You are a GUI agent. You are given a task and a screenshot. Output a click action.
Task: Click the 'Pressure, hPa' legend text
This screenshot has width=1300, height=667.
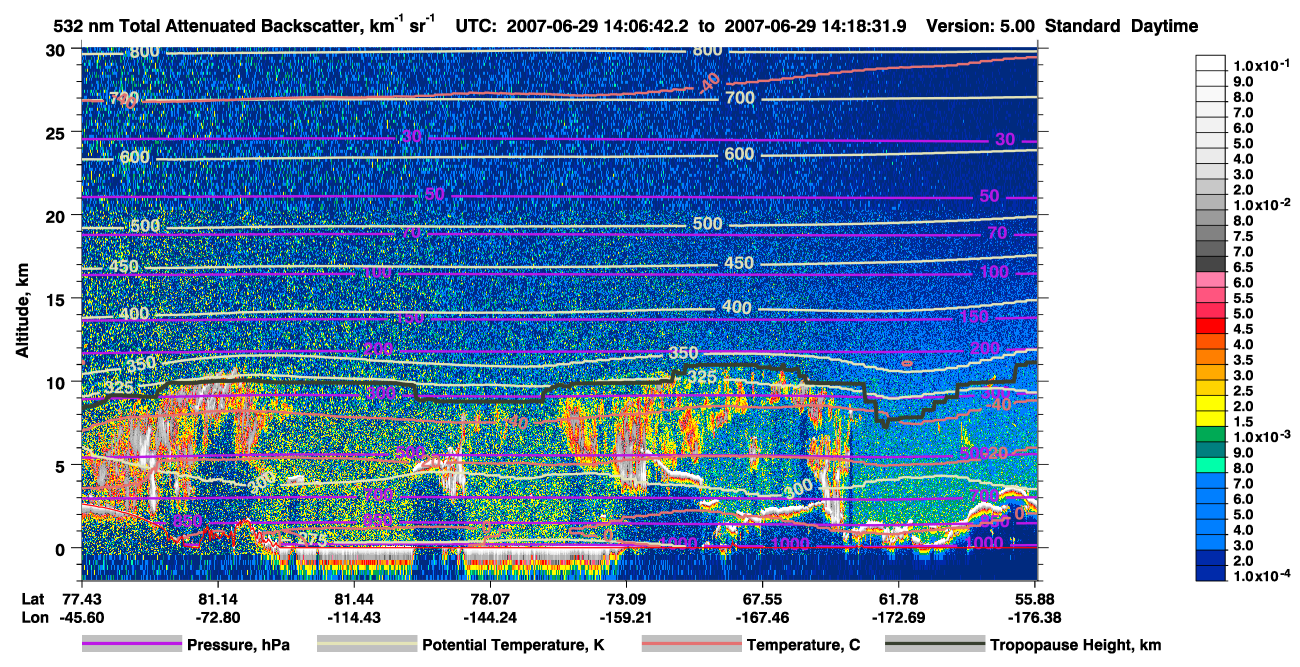tap(237, 645)
